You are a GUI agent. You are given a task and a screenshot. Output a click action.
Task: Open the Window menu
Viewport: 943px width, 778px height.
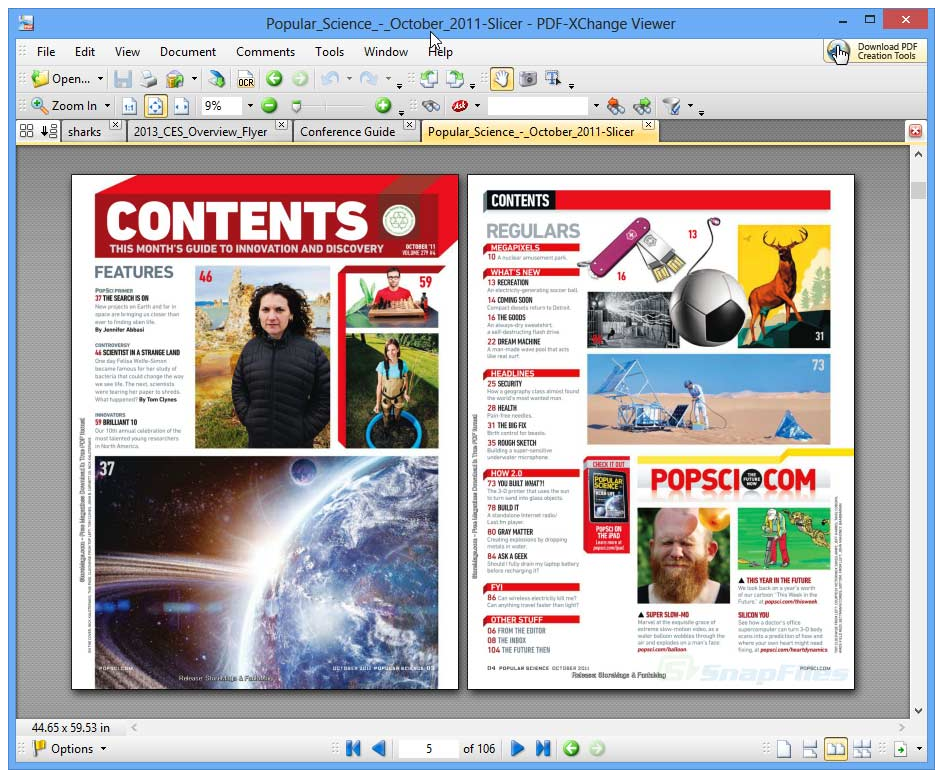[x=385, y=52]
